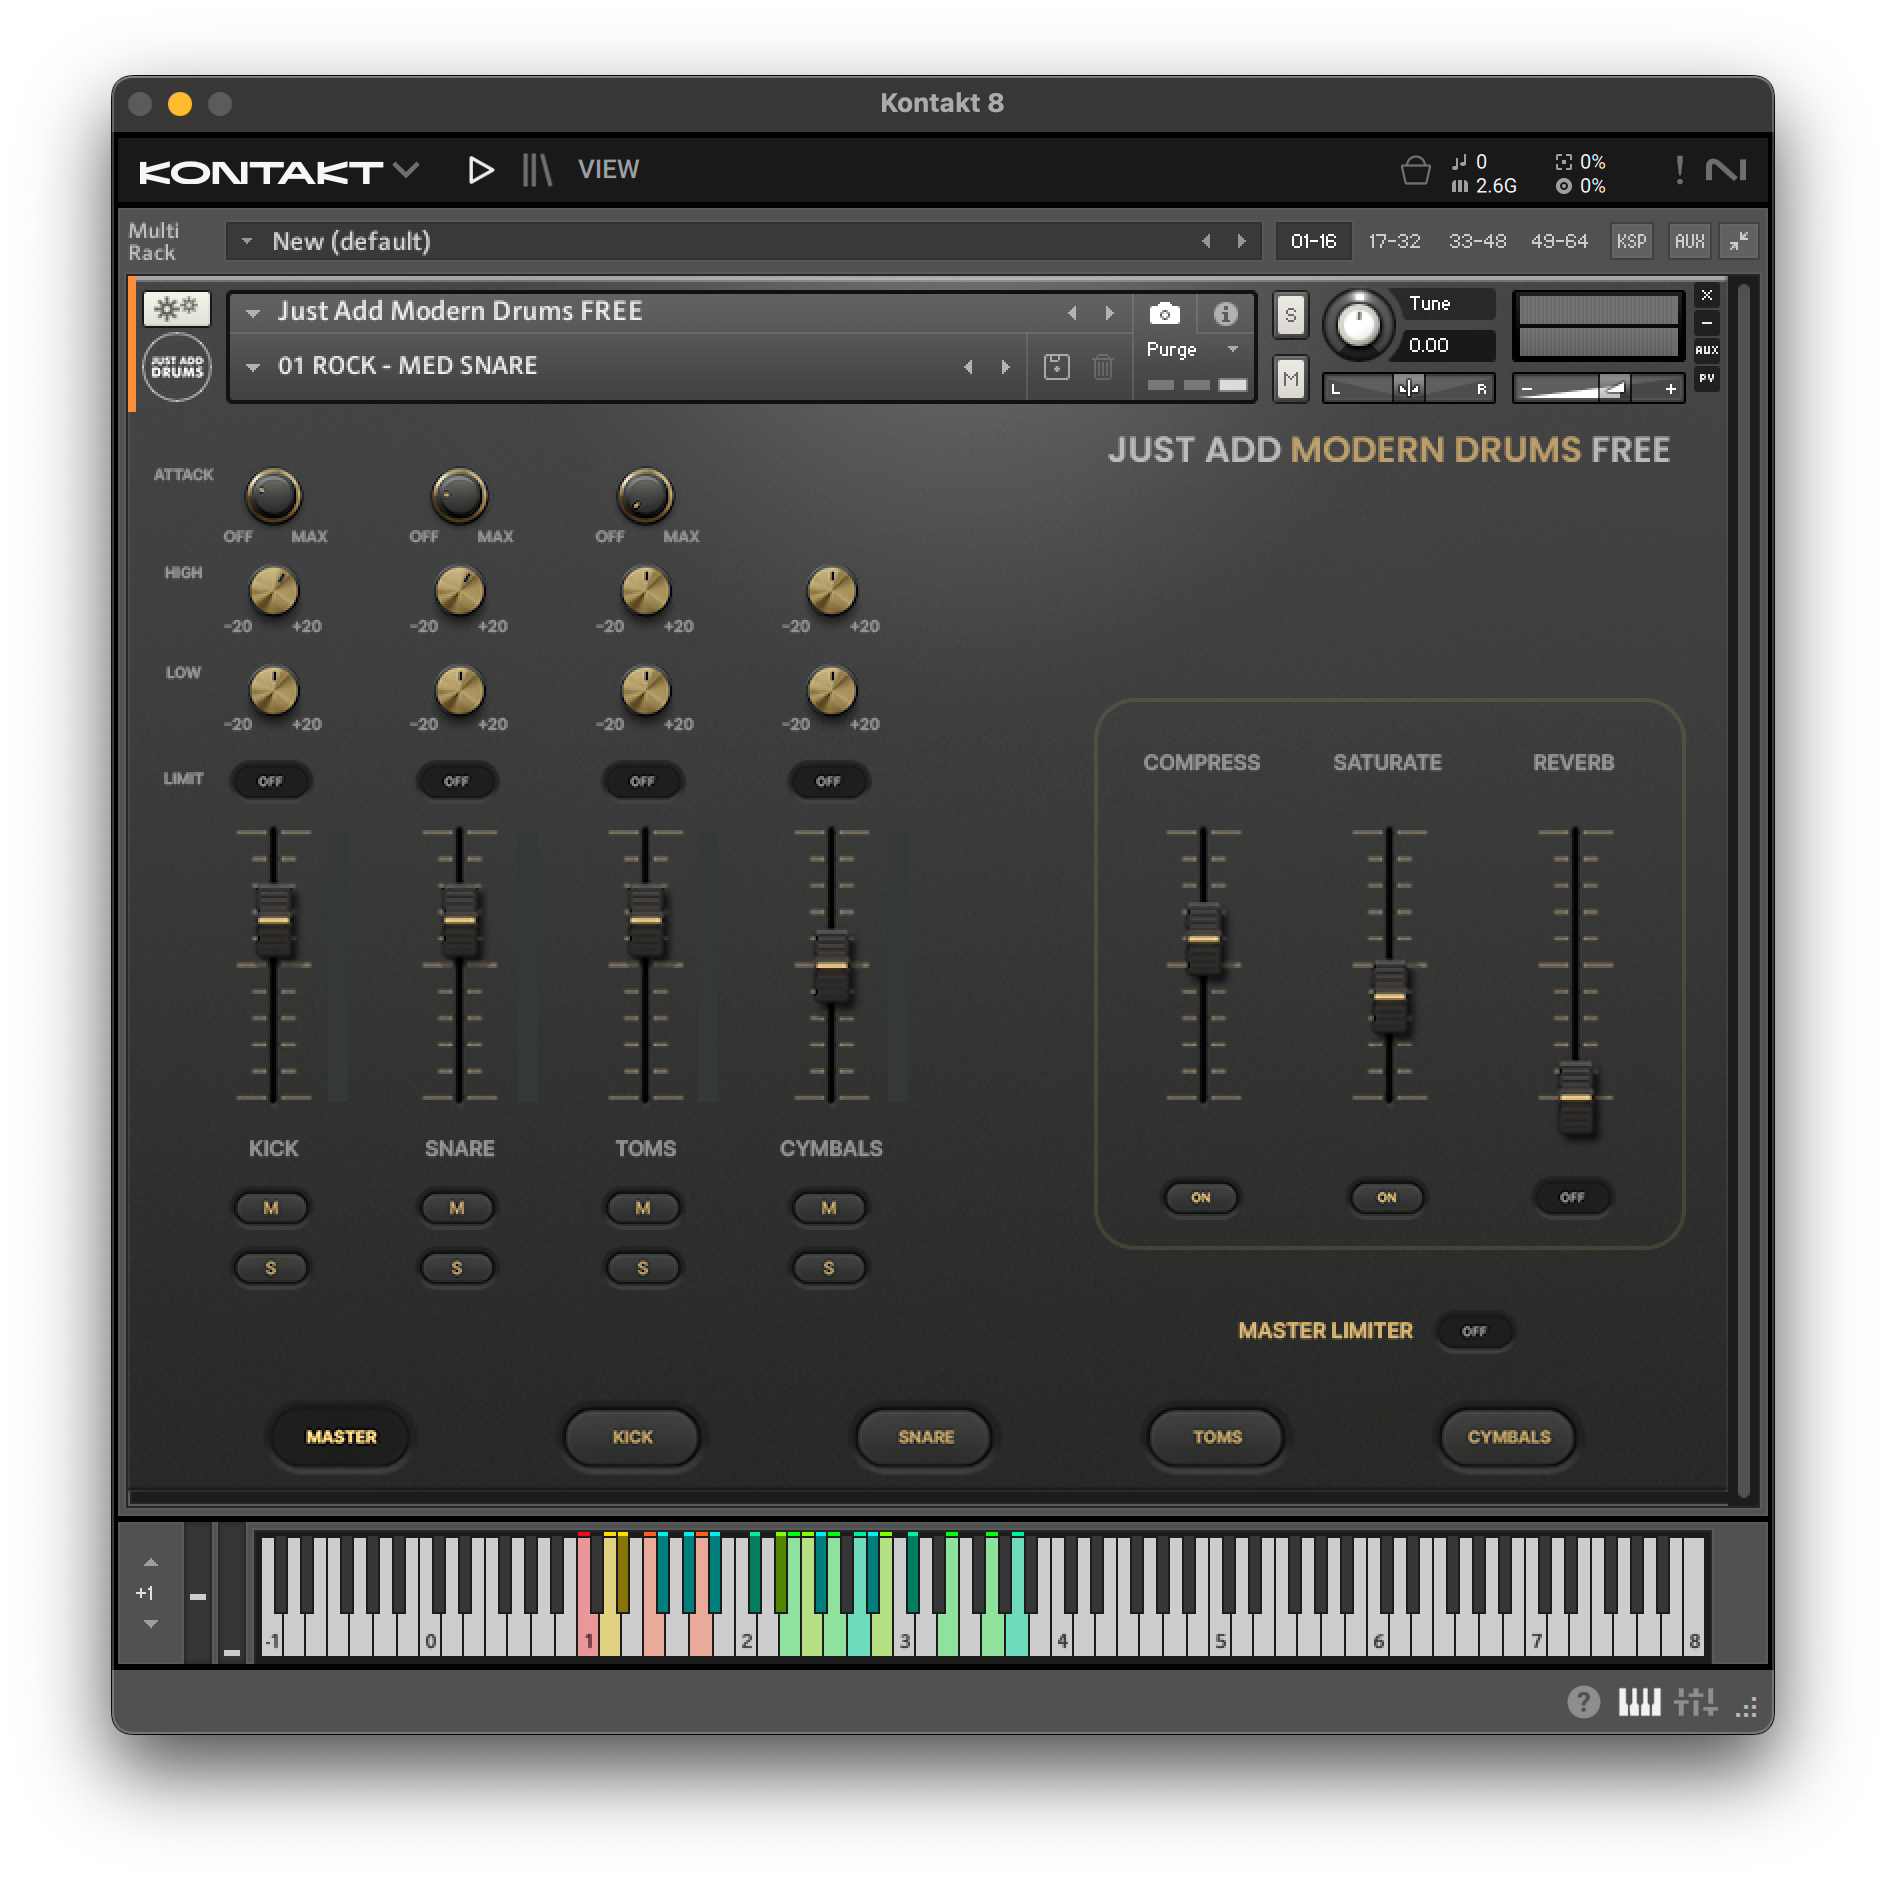Image resolution: width=1886 pixels, height=1882 pixels.
Task: Turn off the COMPRESS effect
Action: tap(1200, 1198)
